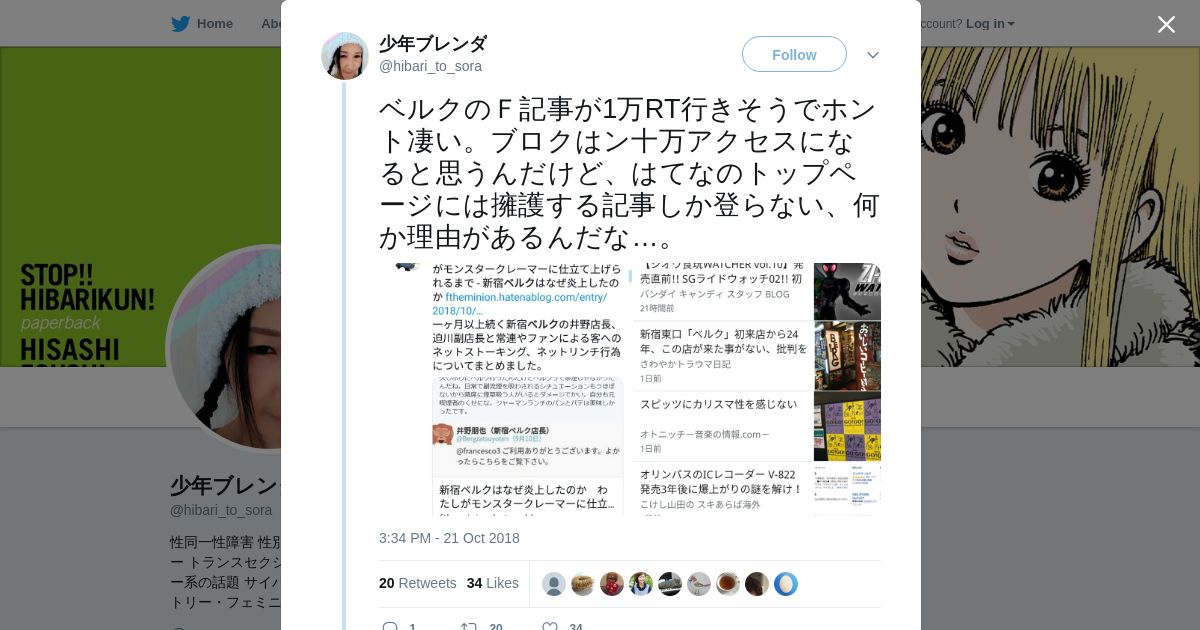The width and height of the screenshot is (1200, 630).
Task: Reply to the tweet via speech bubble icon
Action: [x=390, y=627]
